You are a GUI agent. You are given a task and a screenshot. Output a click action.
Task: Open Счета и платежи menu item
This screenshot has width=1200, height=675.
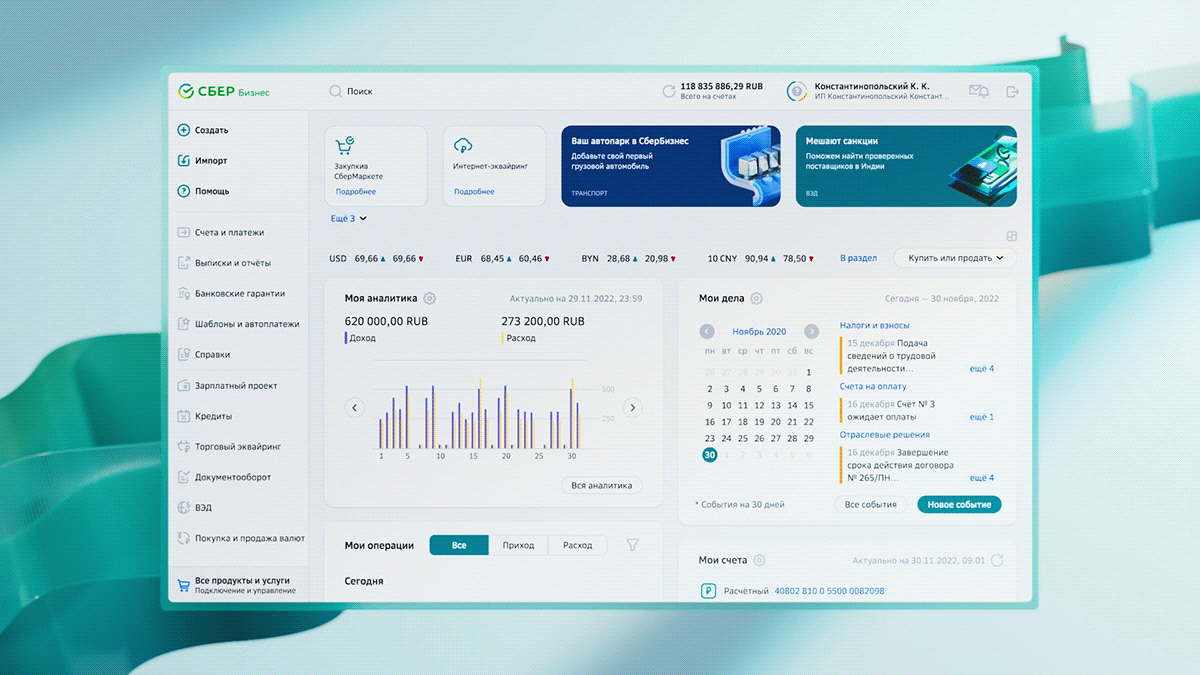tap(239, 232)
